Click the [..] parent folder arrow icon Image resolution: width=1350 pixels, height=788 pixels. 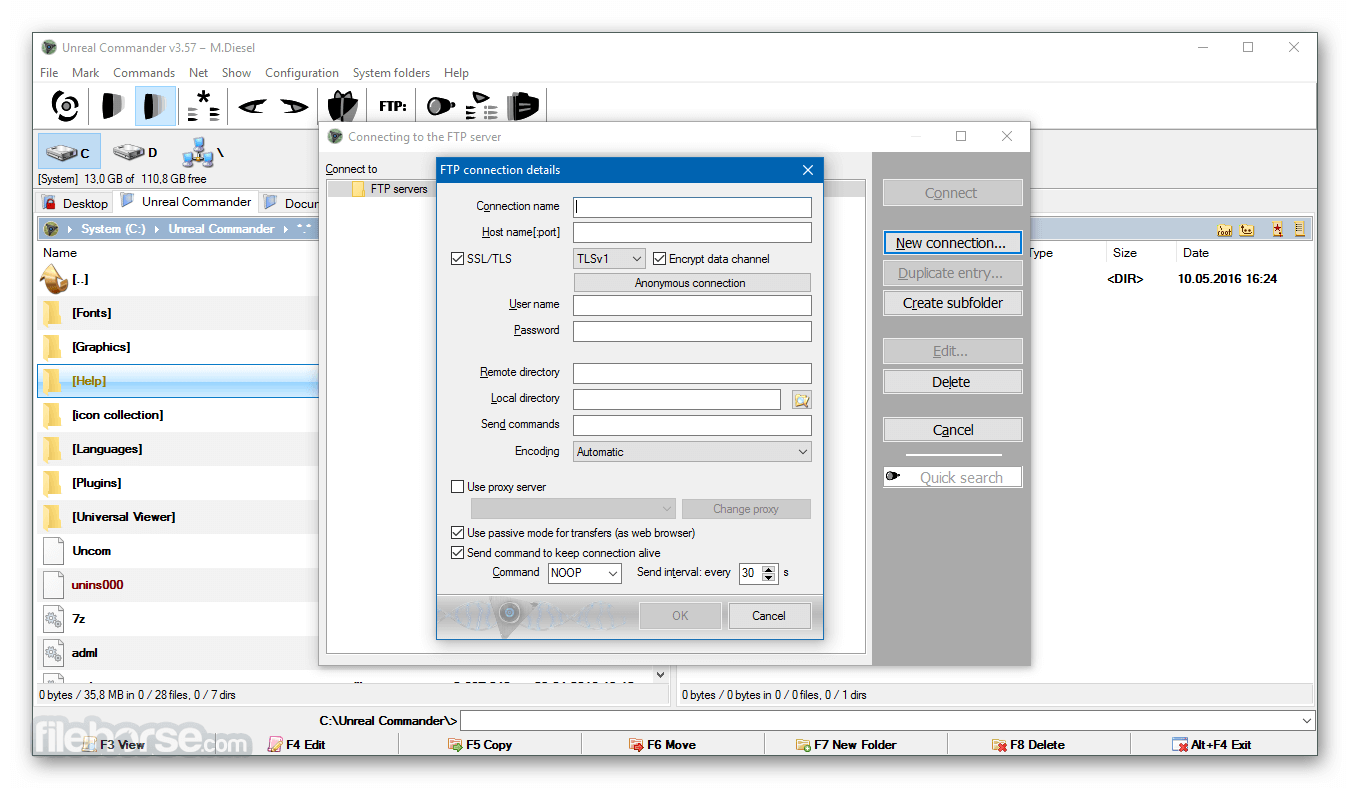pos(53,279)
